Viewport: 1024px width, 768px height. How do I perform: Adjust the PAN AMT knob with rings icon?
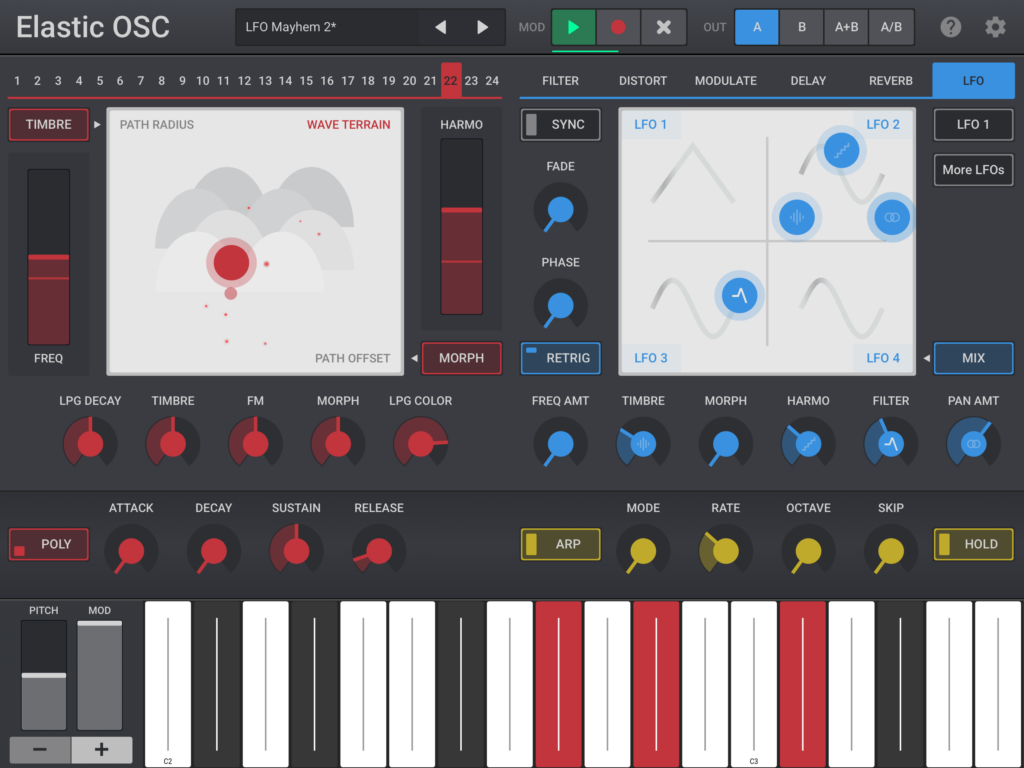tap(973, 443)
